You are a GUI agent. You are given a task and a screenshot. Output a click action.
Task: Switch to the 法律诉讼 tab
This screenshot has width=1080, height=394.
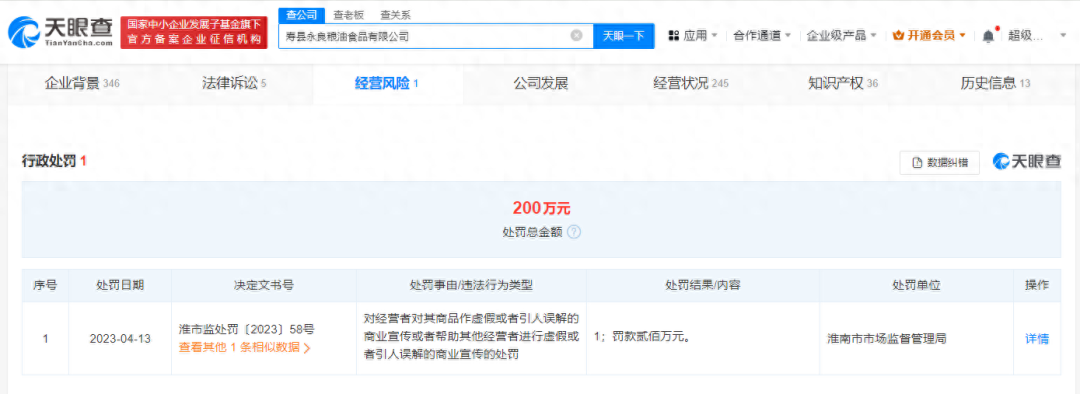pyautogui.click(x=234, y=84)
